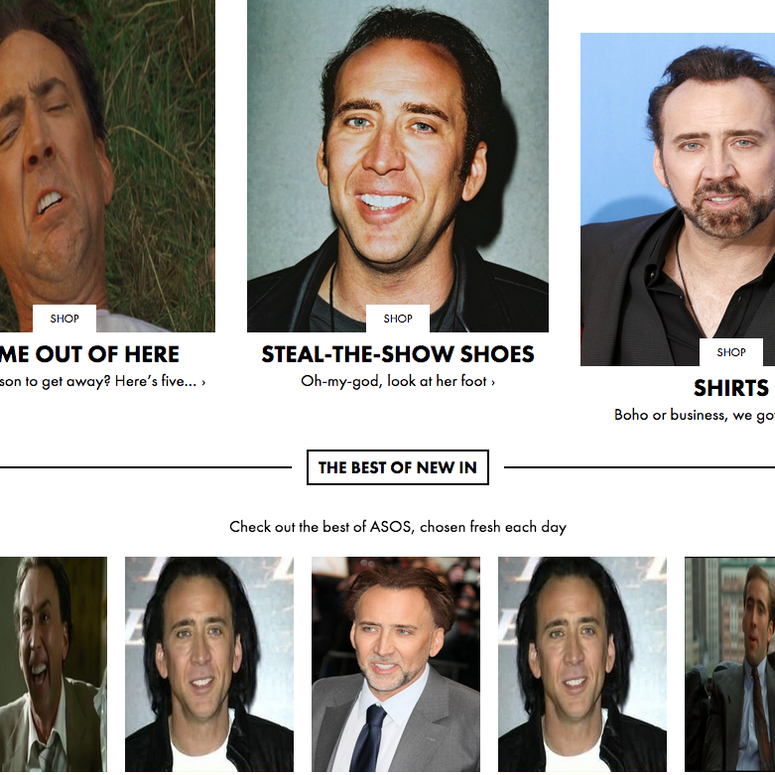The height and width of the screenshot is (775, 775).
Task: Select long-haired man thumbnail beside city window scene
Action: tap(582, 664)
